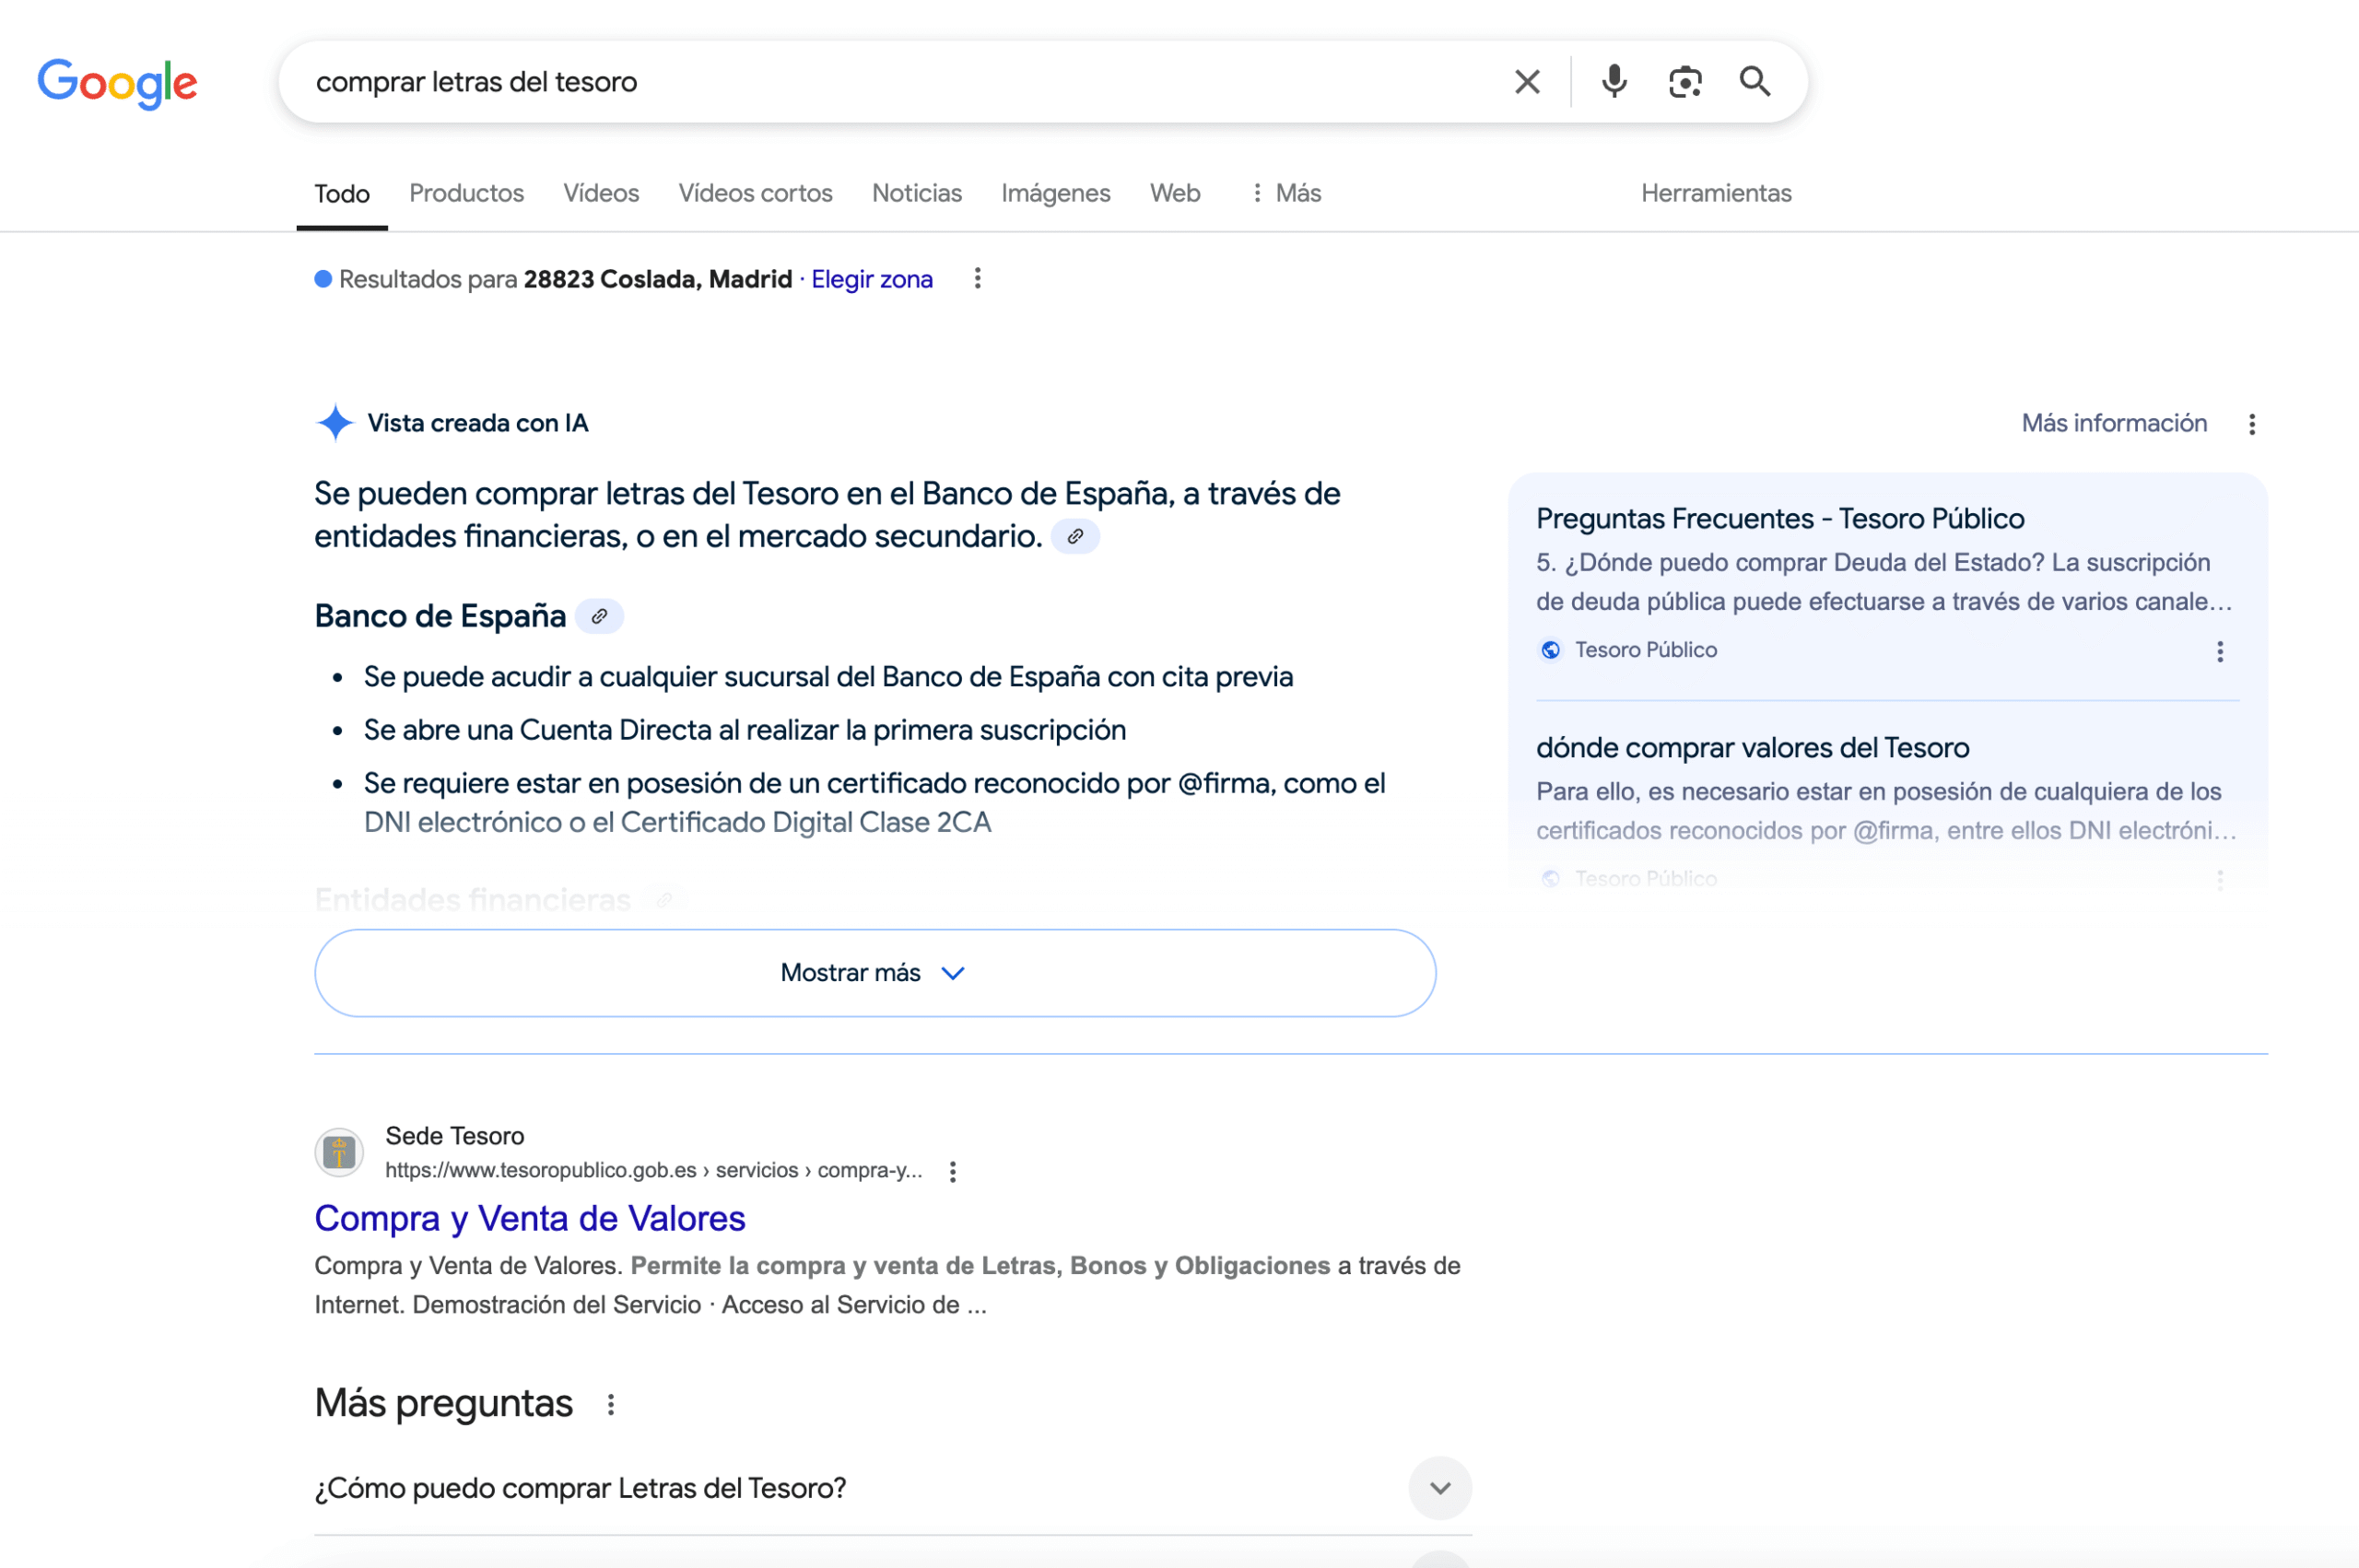Image resolution: width=2359 pixels, height=1568 pixels.
Task: Click the source link icon after mercado secundario
Action: 1075,537
